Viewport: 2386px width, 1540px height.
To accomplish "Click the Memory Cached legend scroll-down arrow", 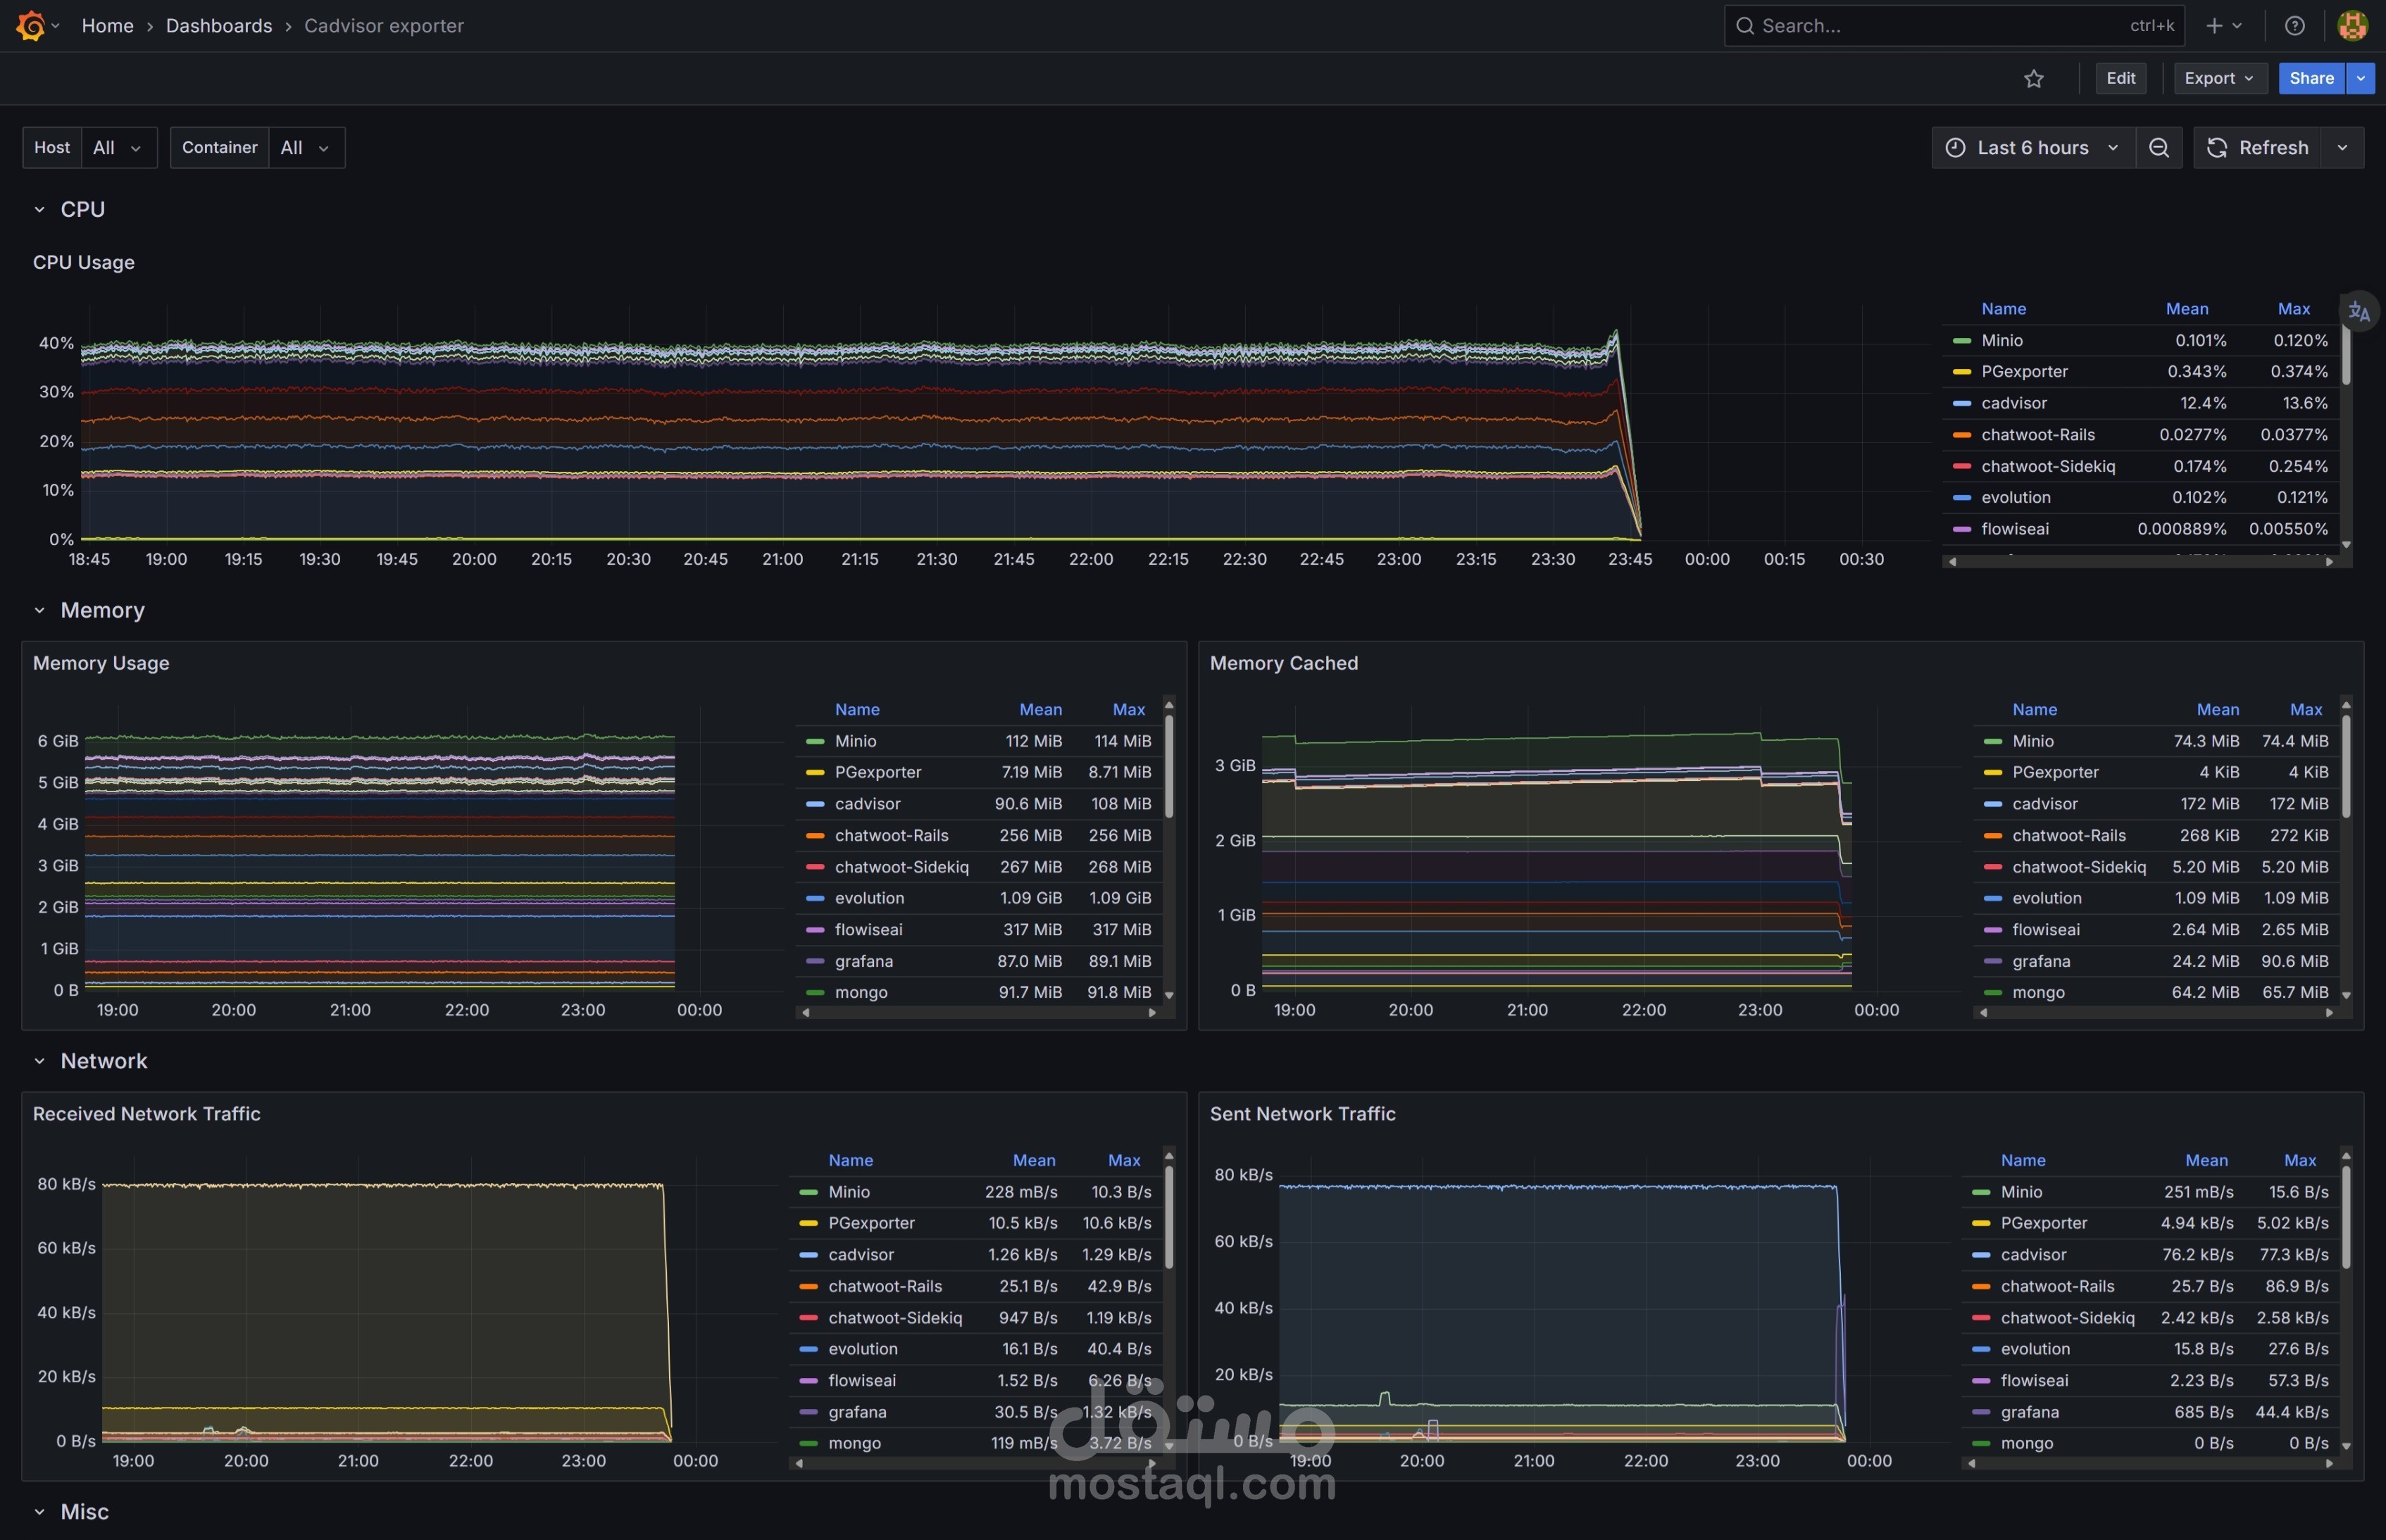I will pos(2346,995).
